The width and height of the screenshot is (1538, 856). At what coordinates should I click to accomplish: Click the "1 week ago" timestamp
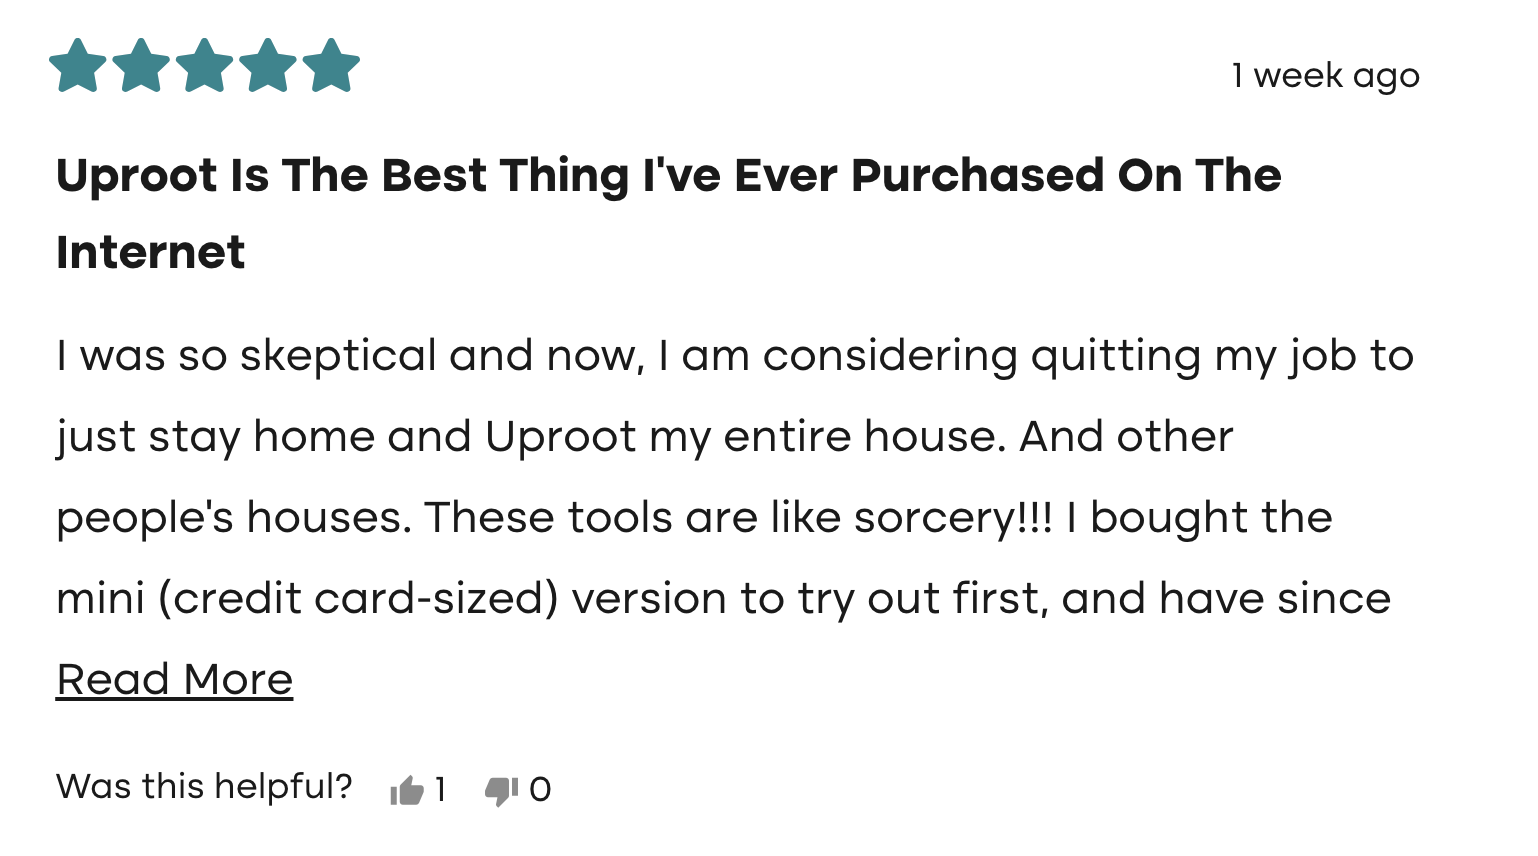click(x=1325, y=76)
